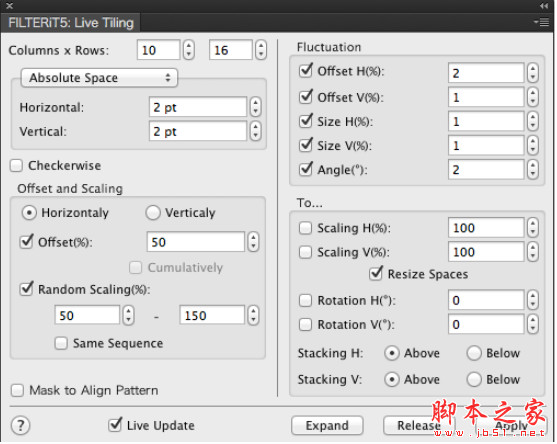557x444 pixels.
Task: Toggle the Cumulatively checkbox
Action: pyautogui.click(x=136, y=267)
